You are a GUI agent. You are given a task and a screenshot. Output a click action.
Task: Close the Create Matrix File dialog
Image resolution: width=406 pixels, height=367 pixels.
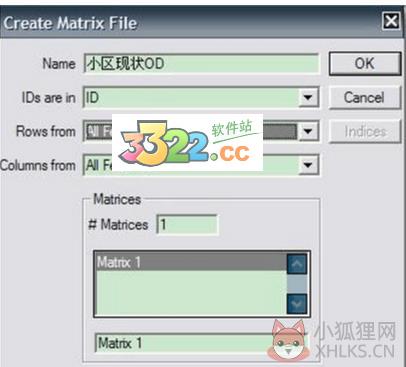391,22
